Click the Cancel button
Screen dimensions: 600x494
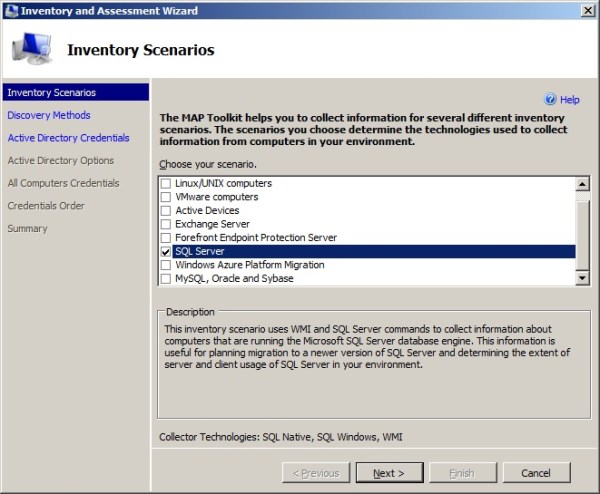(537, 472)
